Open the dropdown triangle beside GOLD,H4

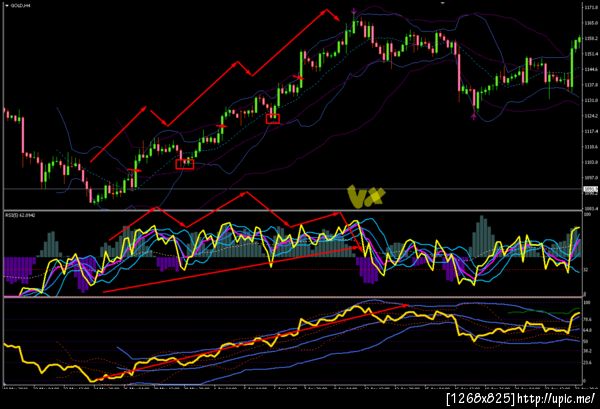(7, 6)
